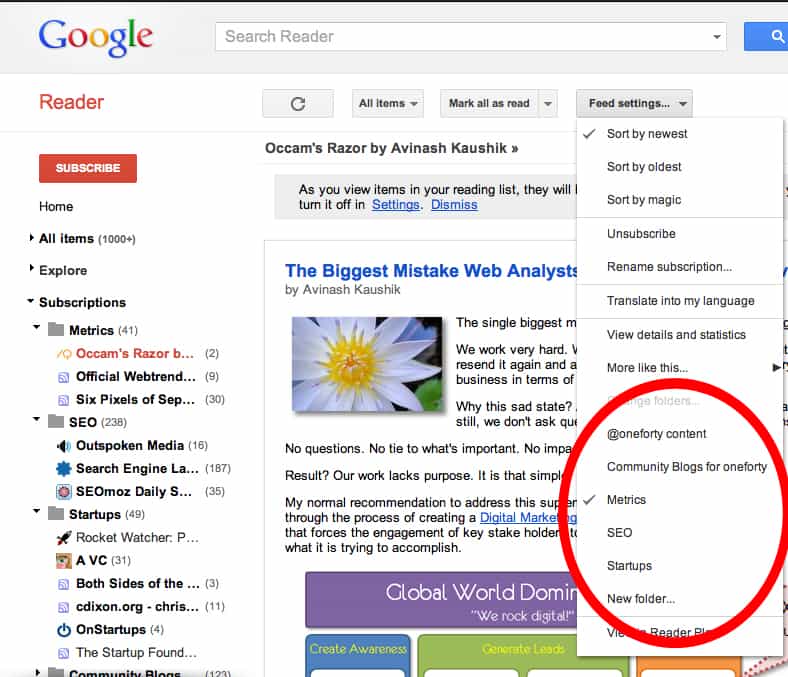Collapse the Startups folder arrow
The width and height of the screenshot is (788, 677).
pos(36,511)
